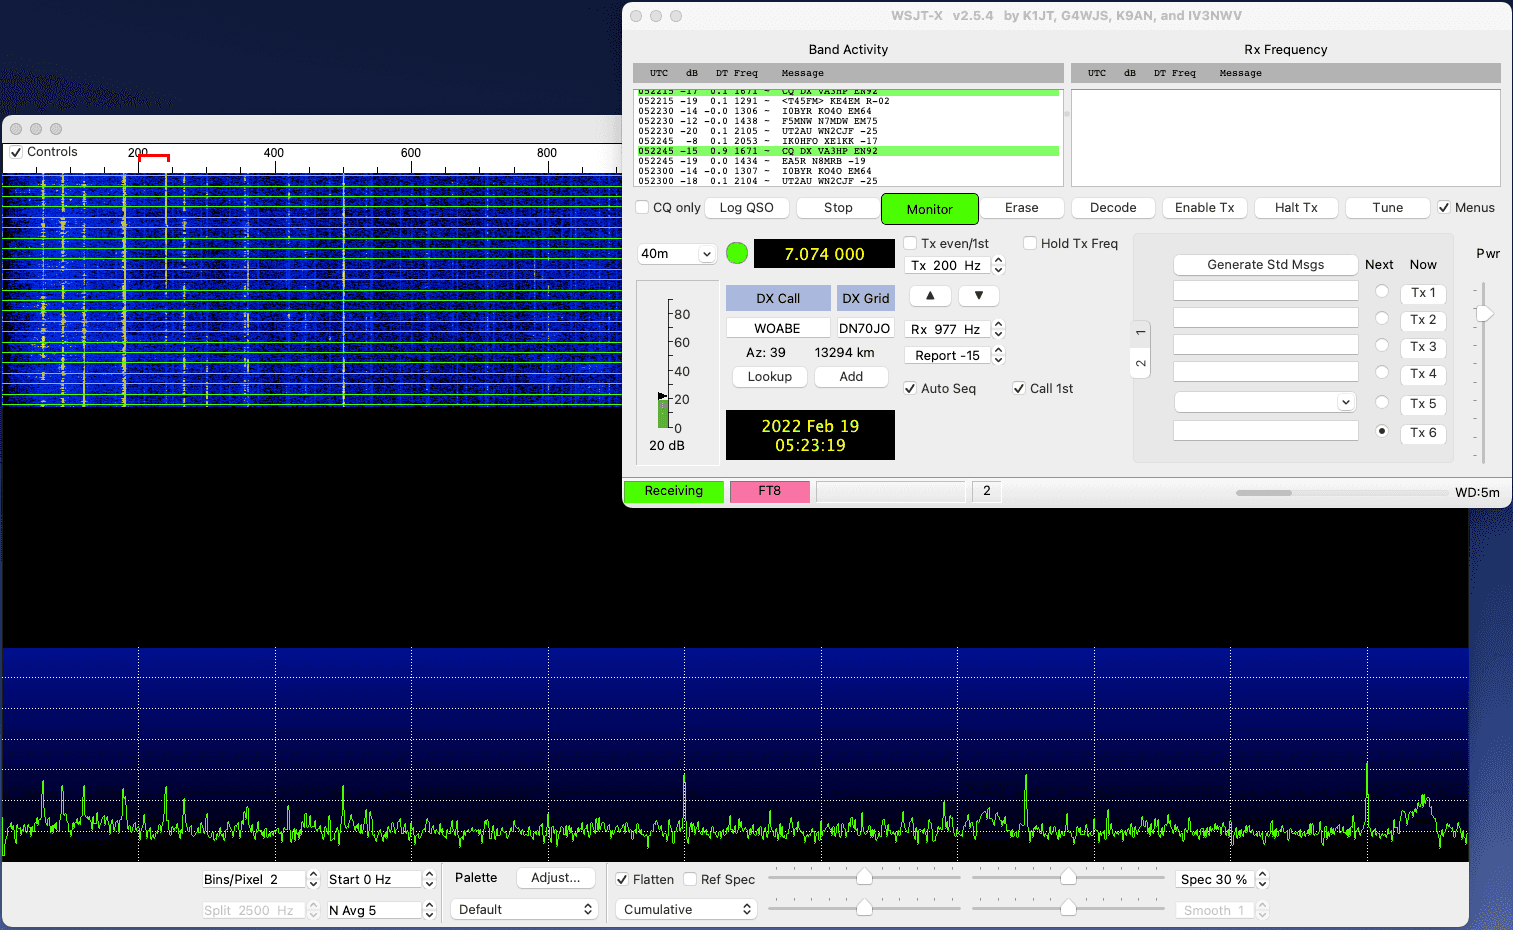The height and width of the screenshot is (930, 1513).
Task: Open the Default palette dropdown
Action: point(525,909)
